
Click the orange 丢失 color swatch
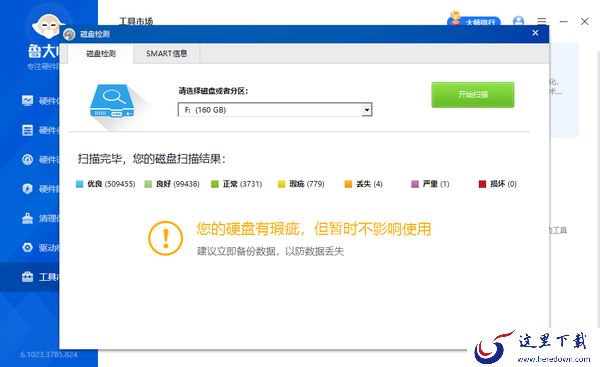click(x=348, y=184)
